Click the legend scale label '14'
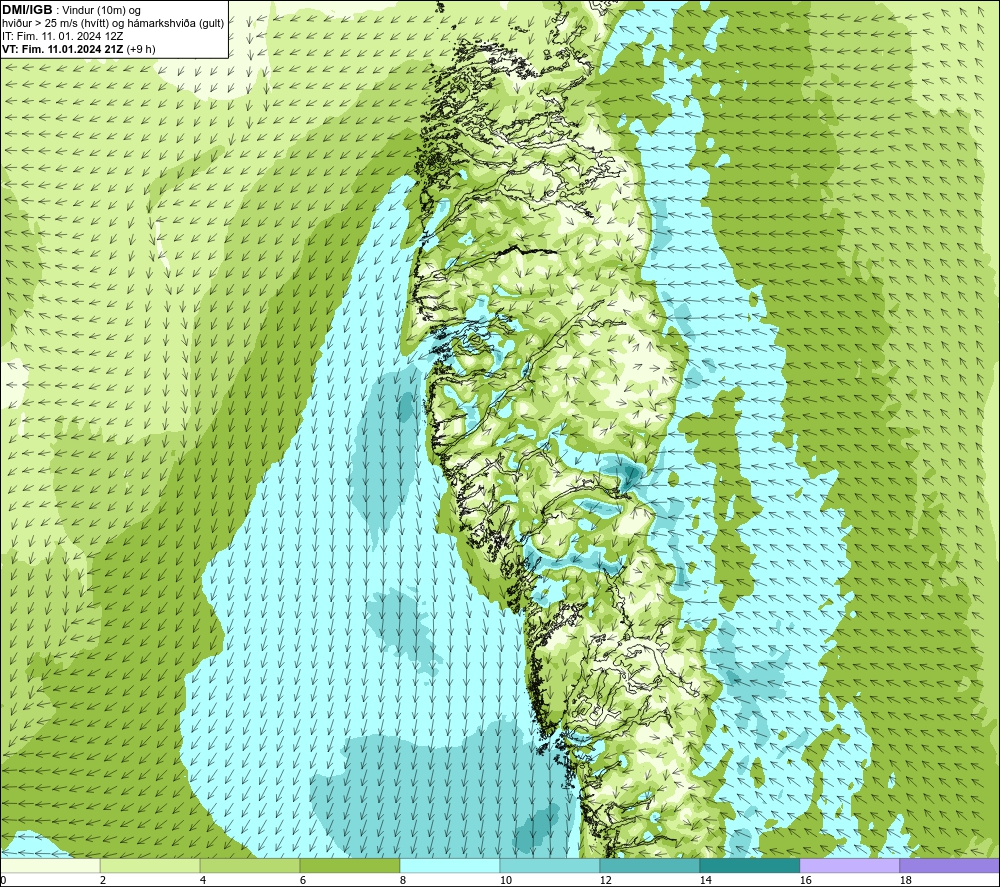 click(x=705, y=880)
